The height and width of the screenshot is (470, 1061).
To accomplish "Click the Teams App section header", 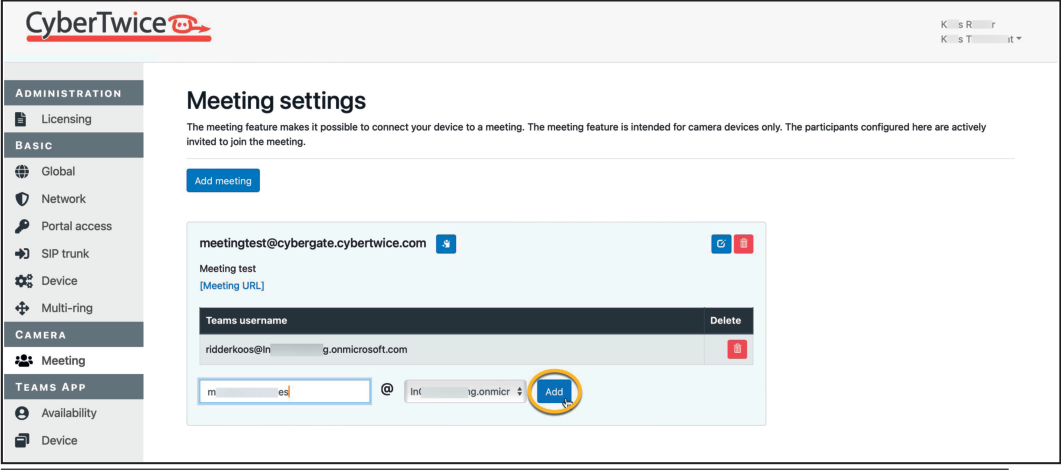I will tap(74, 387).
